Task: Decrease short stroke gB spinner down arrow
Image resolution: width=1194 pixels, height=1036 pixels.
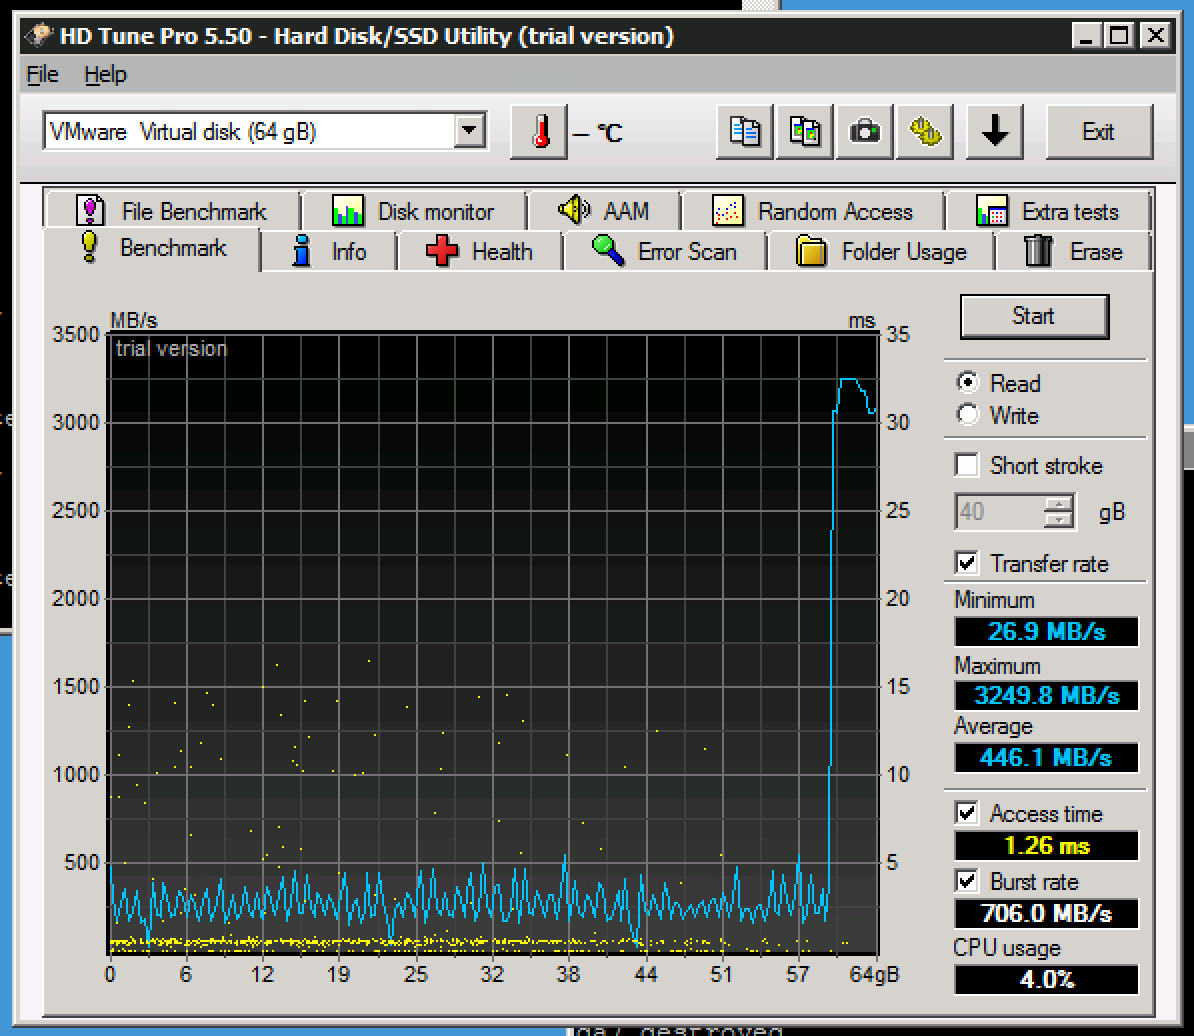Action: coord(1058,519)
